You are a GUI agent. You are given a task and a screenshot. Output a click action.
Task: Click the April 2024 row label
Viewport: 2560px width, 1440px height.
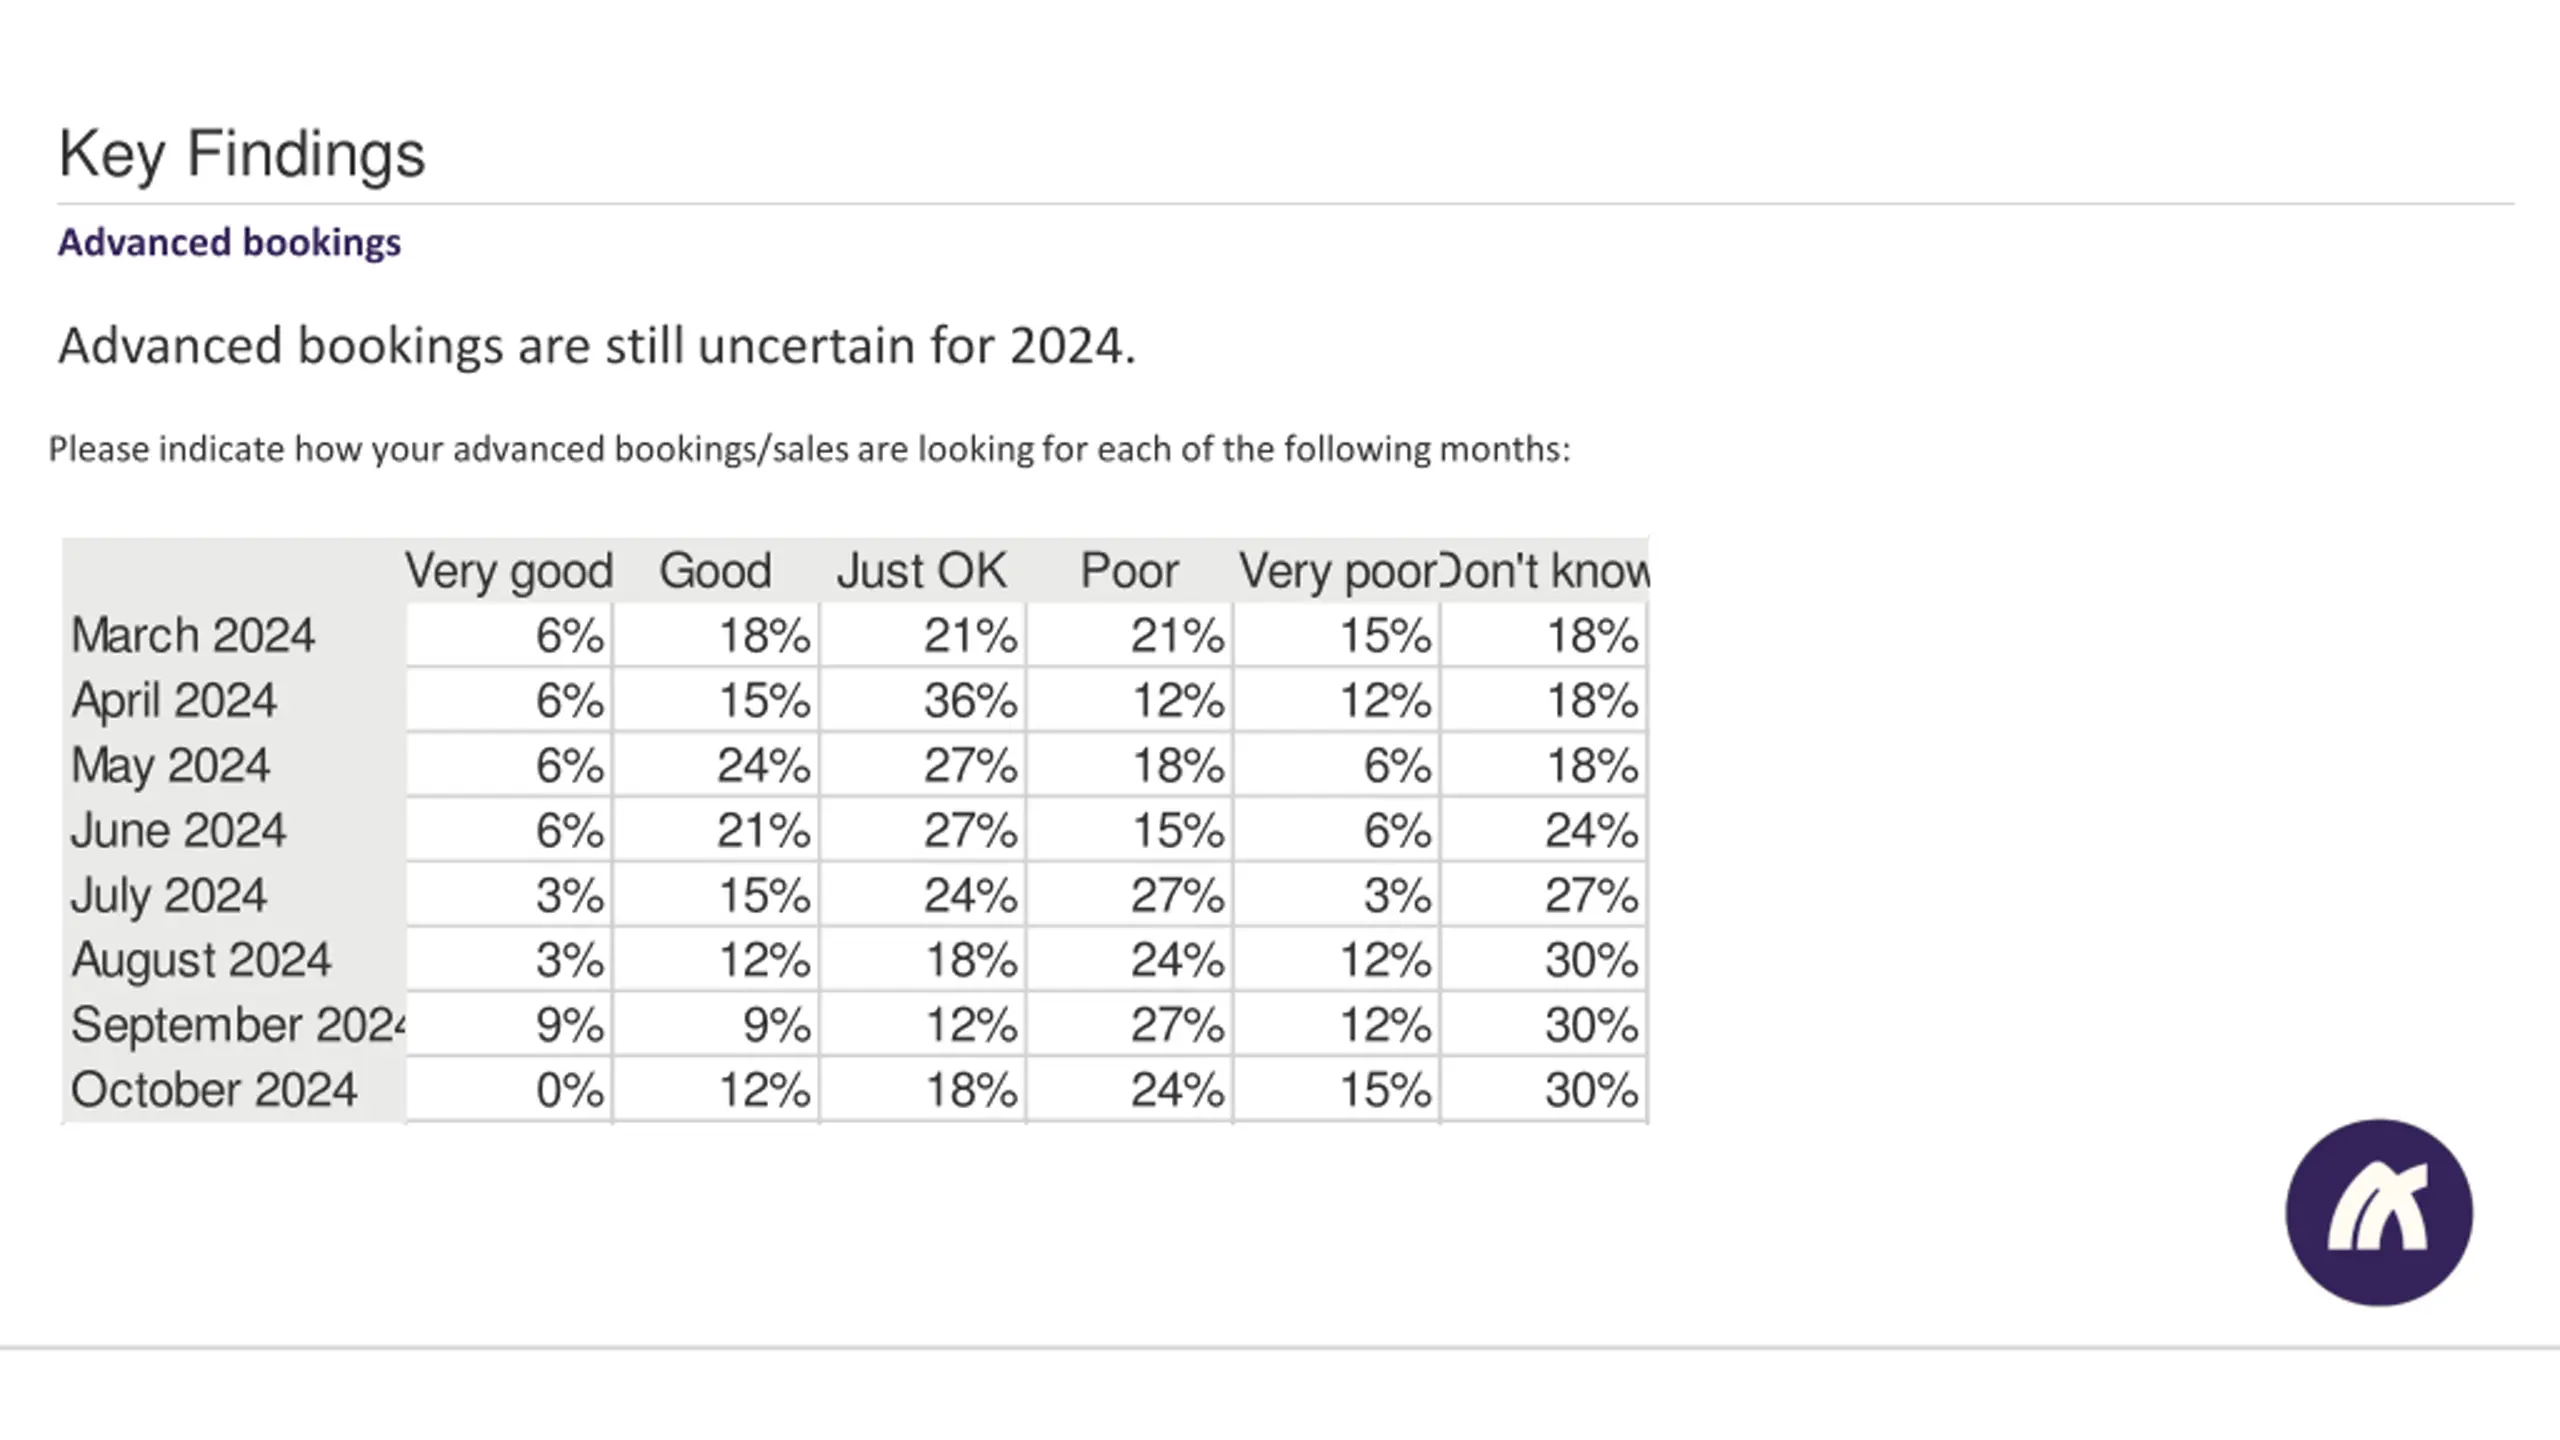point(173,700)
